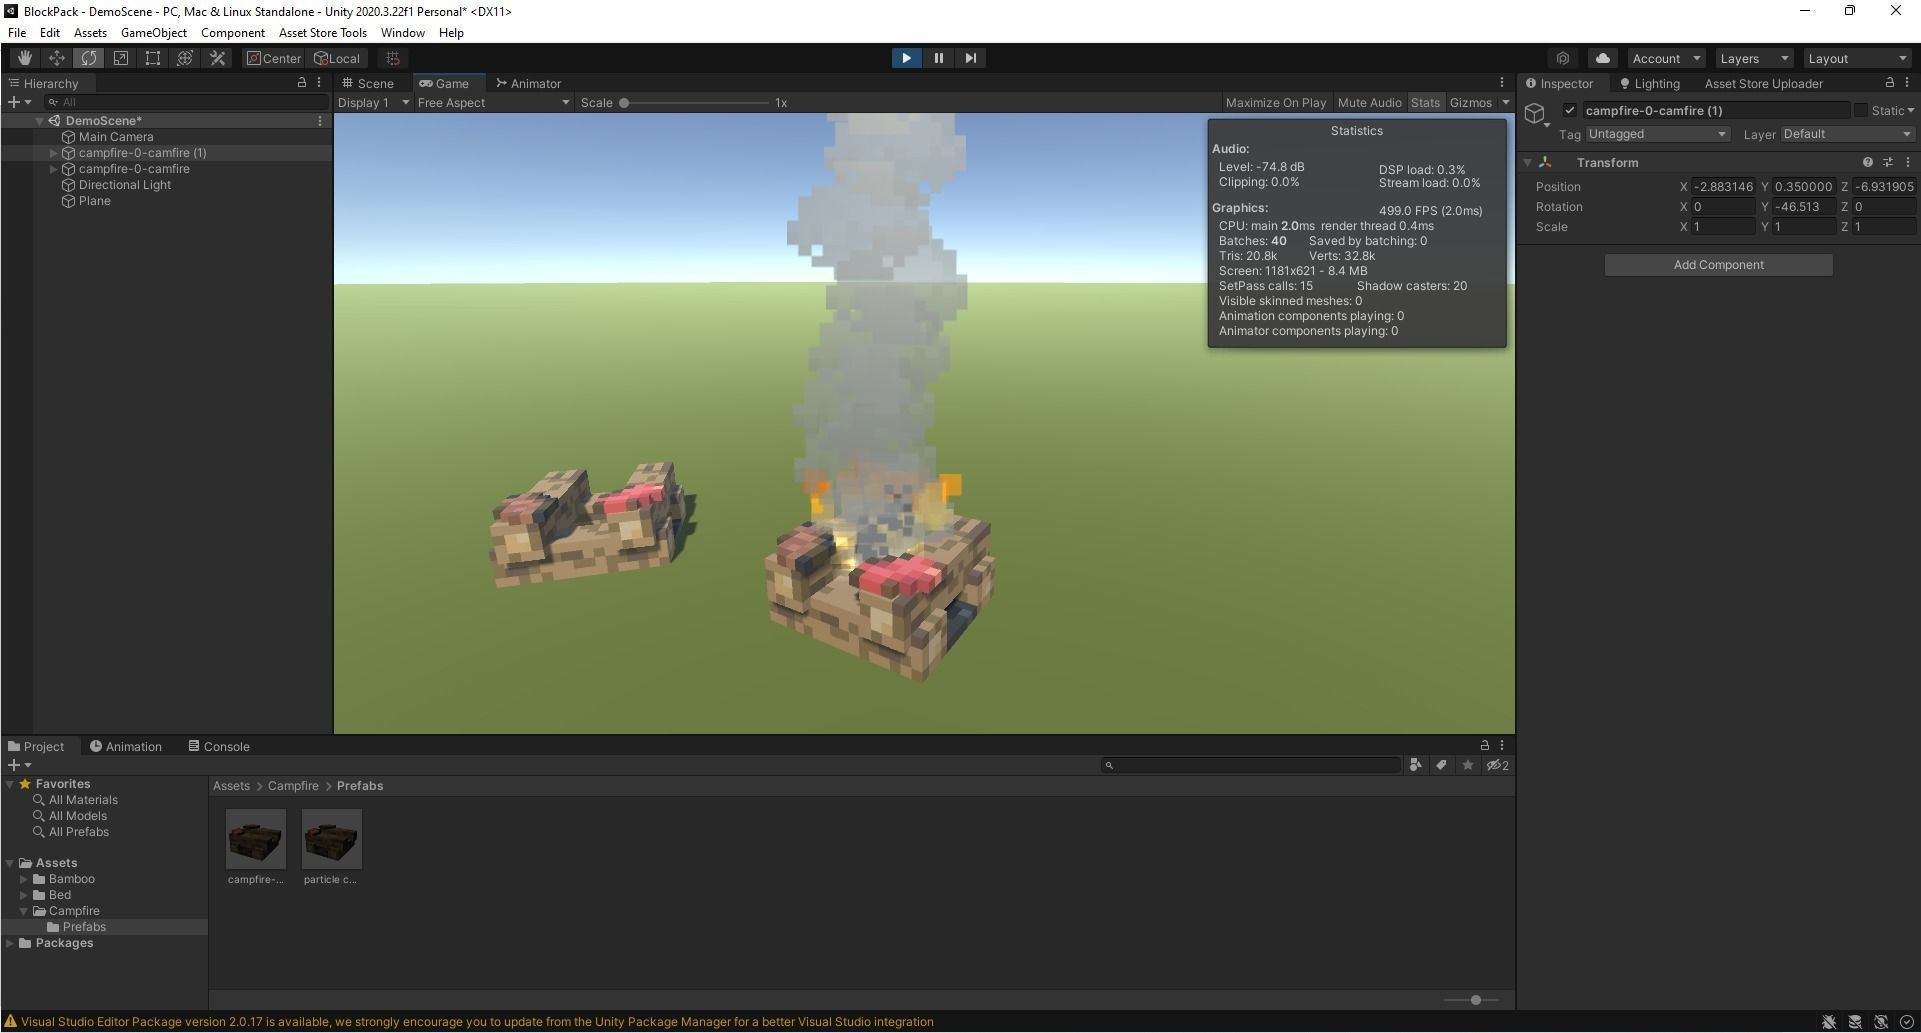Open the search field in Project panel

(1250, 764)
